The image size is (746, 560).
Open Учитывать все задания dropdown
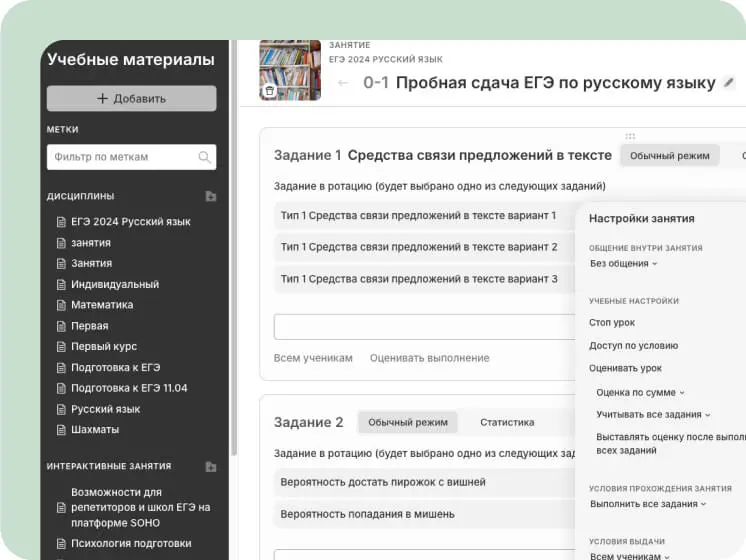pyautogui.click(x=653, y=414)
